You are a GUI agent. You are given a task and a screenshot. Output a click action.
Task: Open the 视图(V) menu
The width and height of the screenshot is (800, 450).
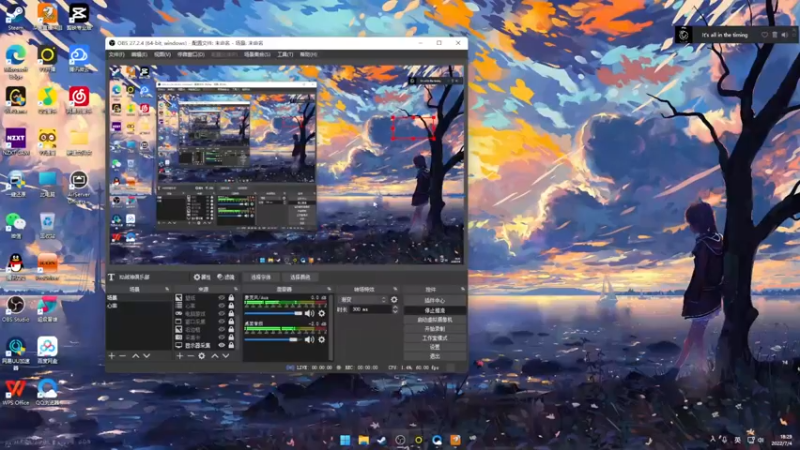click(162, 54)
